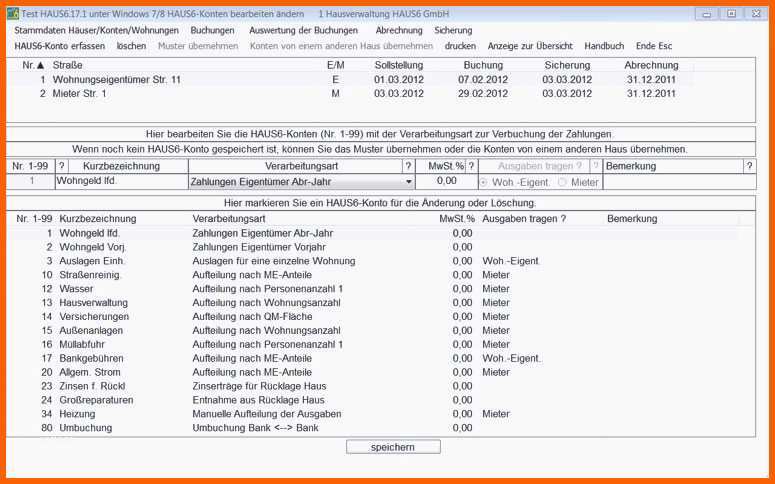Image resolution: width=775 pixels, height=484 pixels.
Task: Open the Handbuch toolbar item
Action: 604,46
